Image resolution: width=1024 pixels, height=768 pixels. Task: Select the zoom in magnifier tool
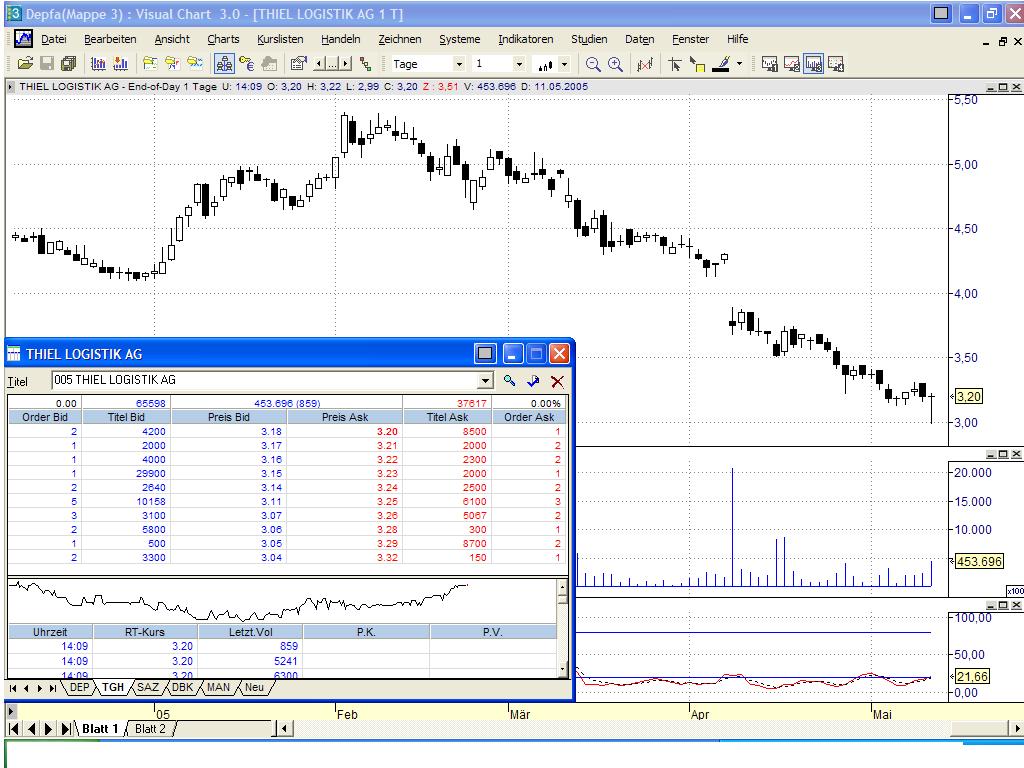tap(613, 62)
